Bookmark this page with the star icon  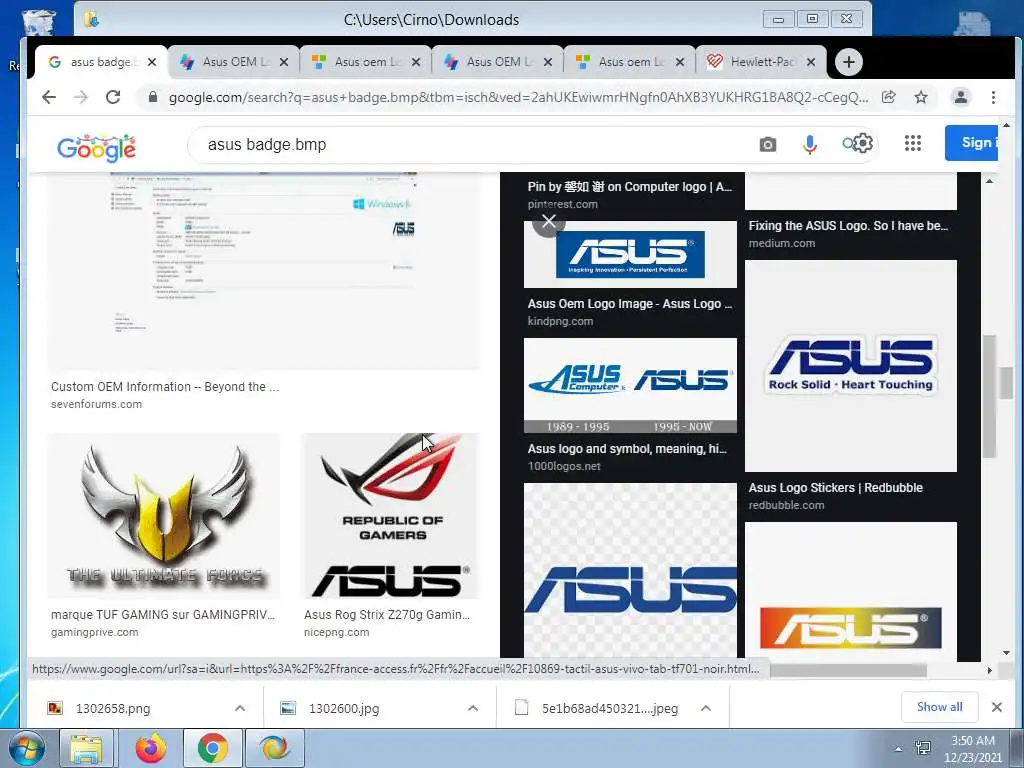921,97
